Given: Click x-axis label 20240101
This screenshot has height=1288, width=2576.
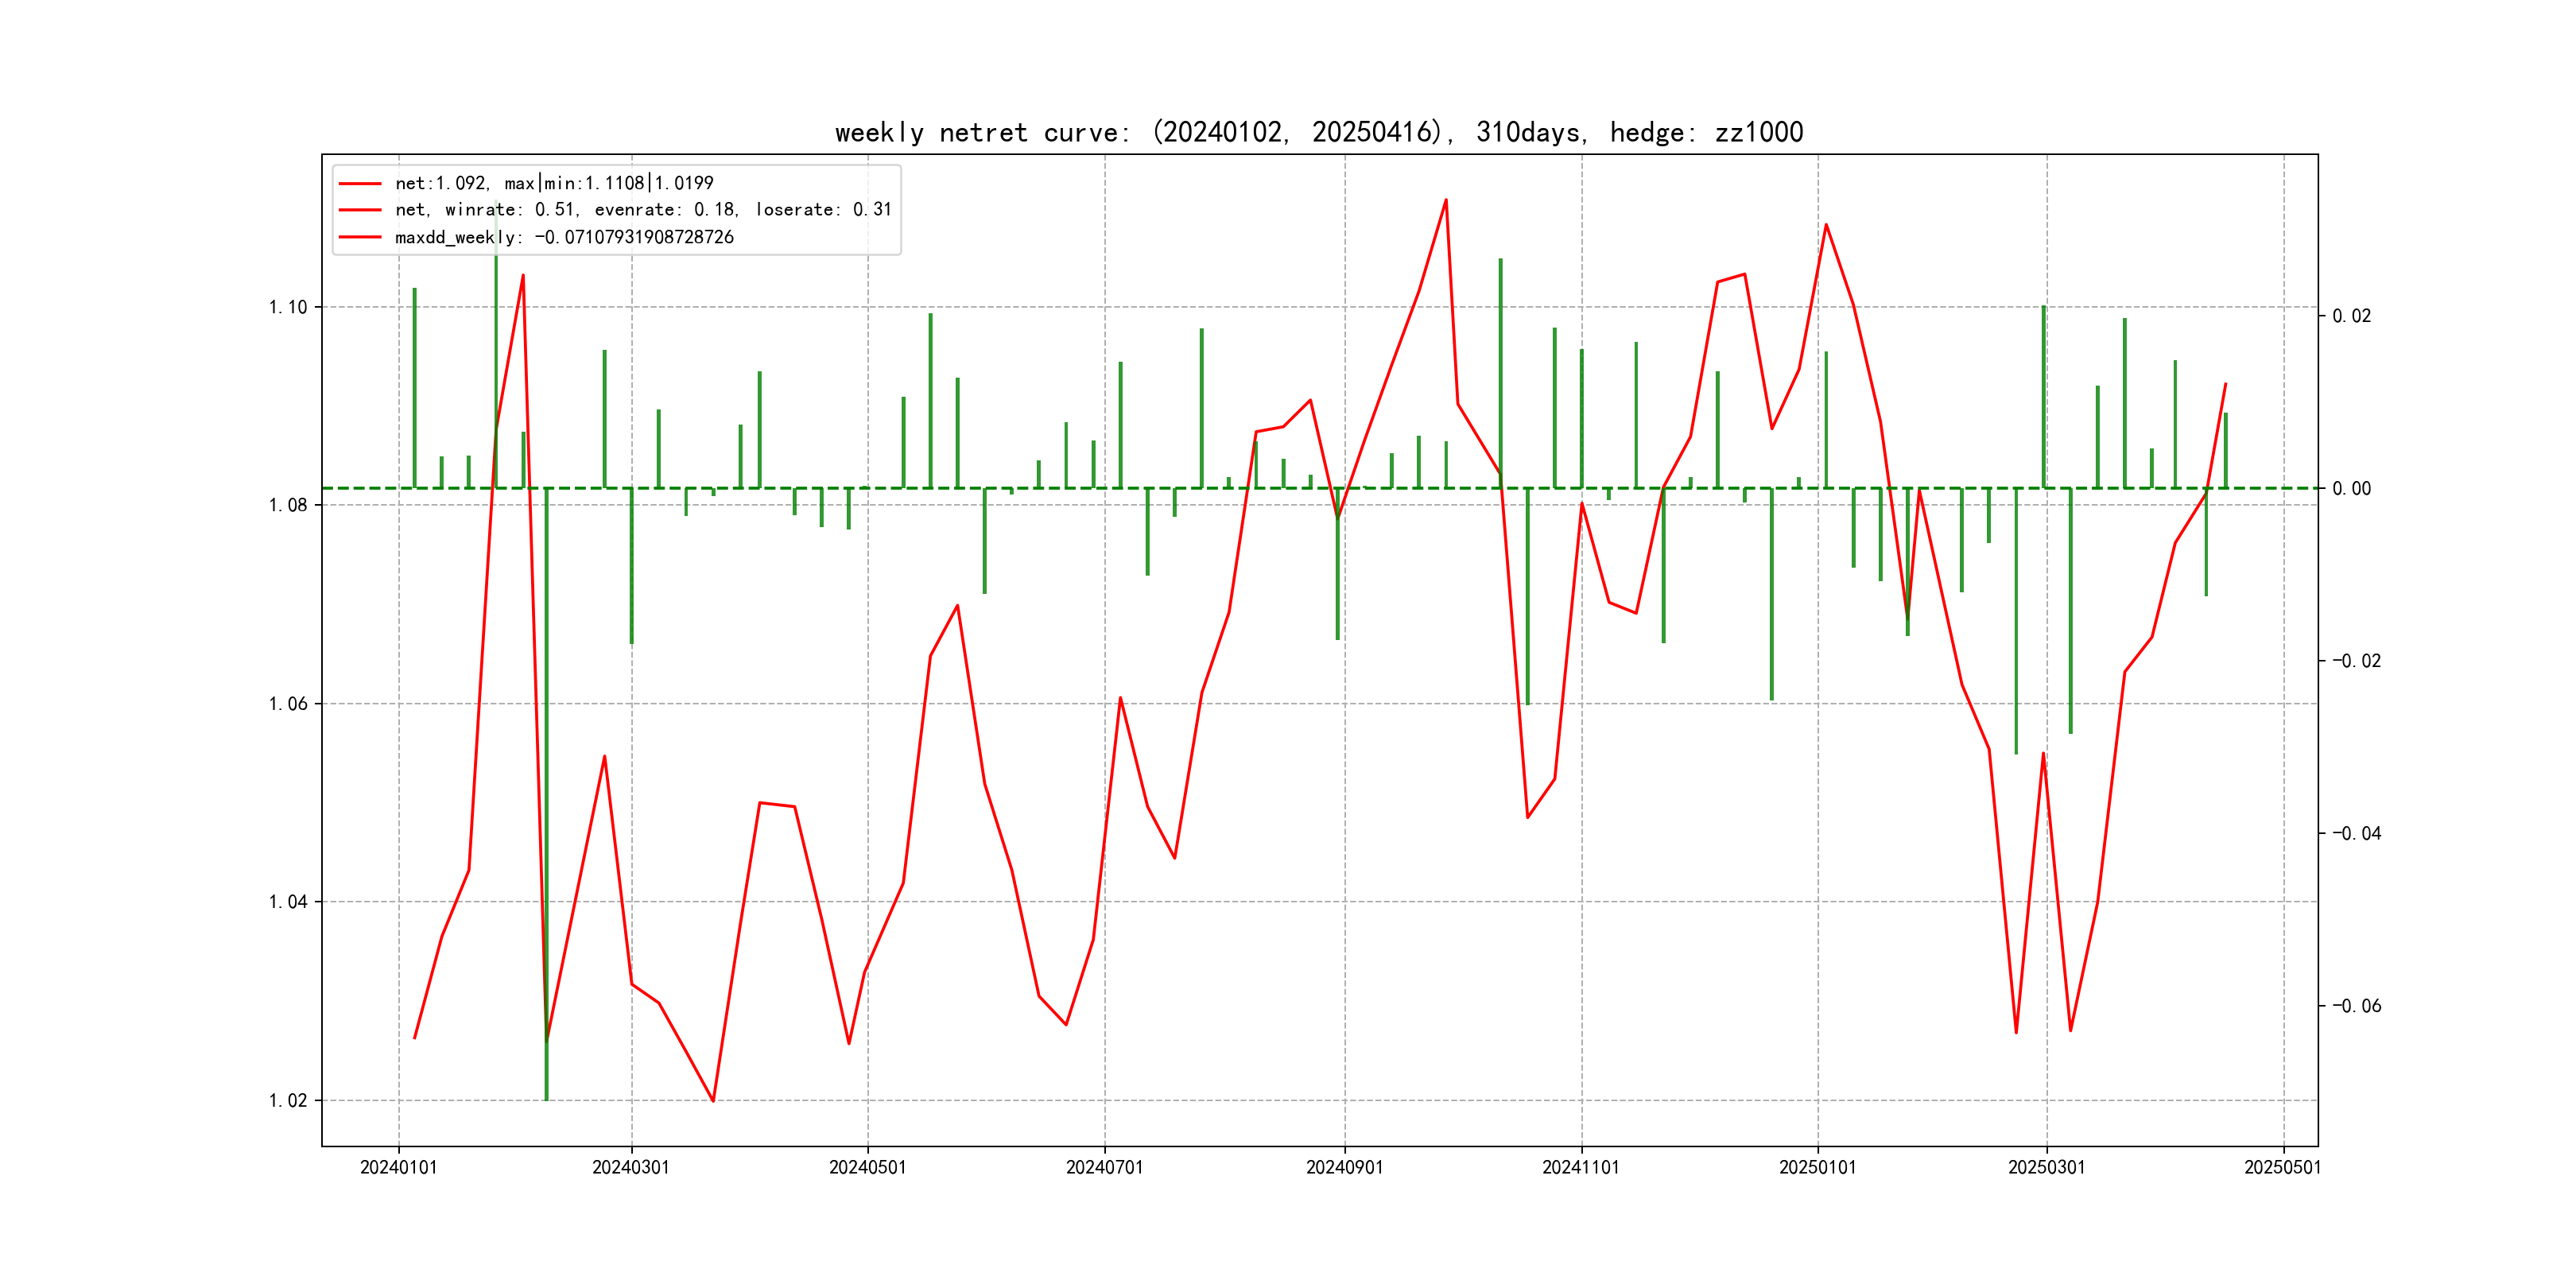Looking at the screenshot, I should tap(398, 1167).
